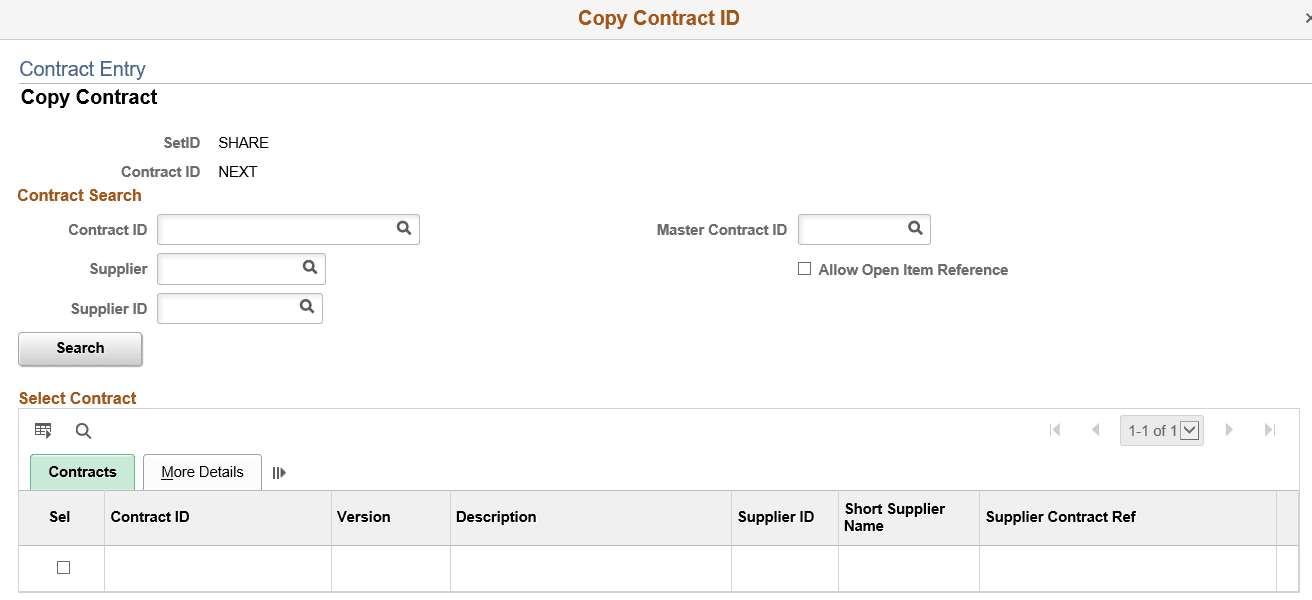
Task: Go to the previous page of results
Action: pyautogui.click(x=1095, y=429)
